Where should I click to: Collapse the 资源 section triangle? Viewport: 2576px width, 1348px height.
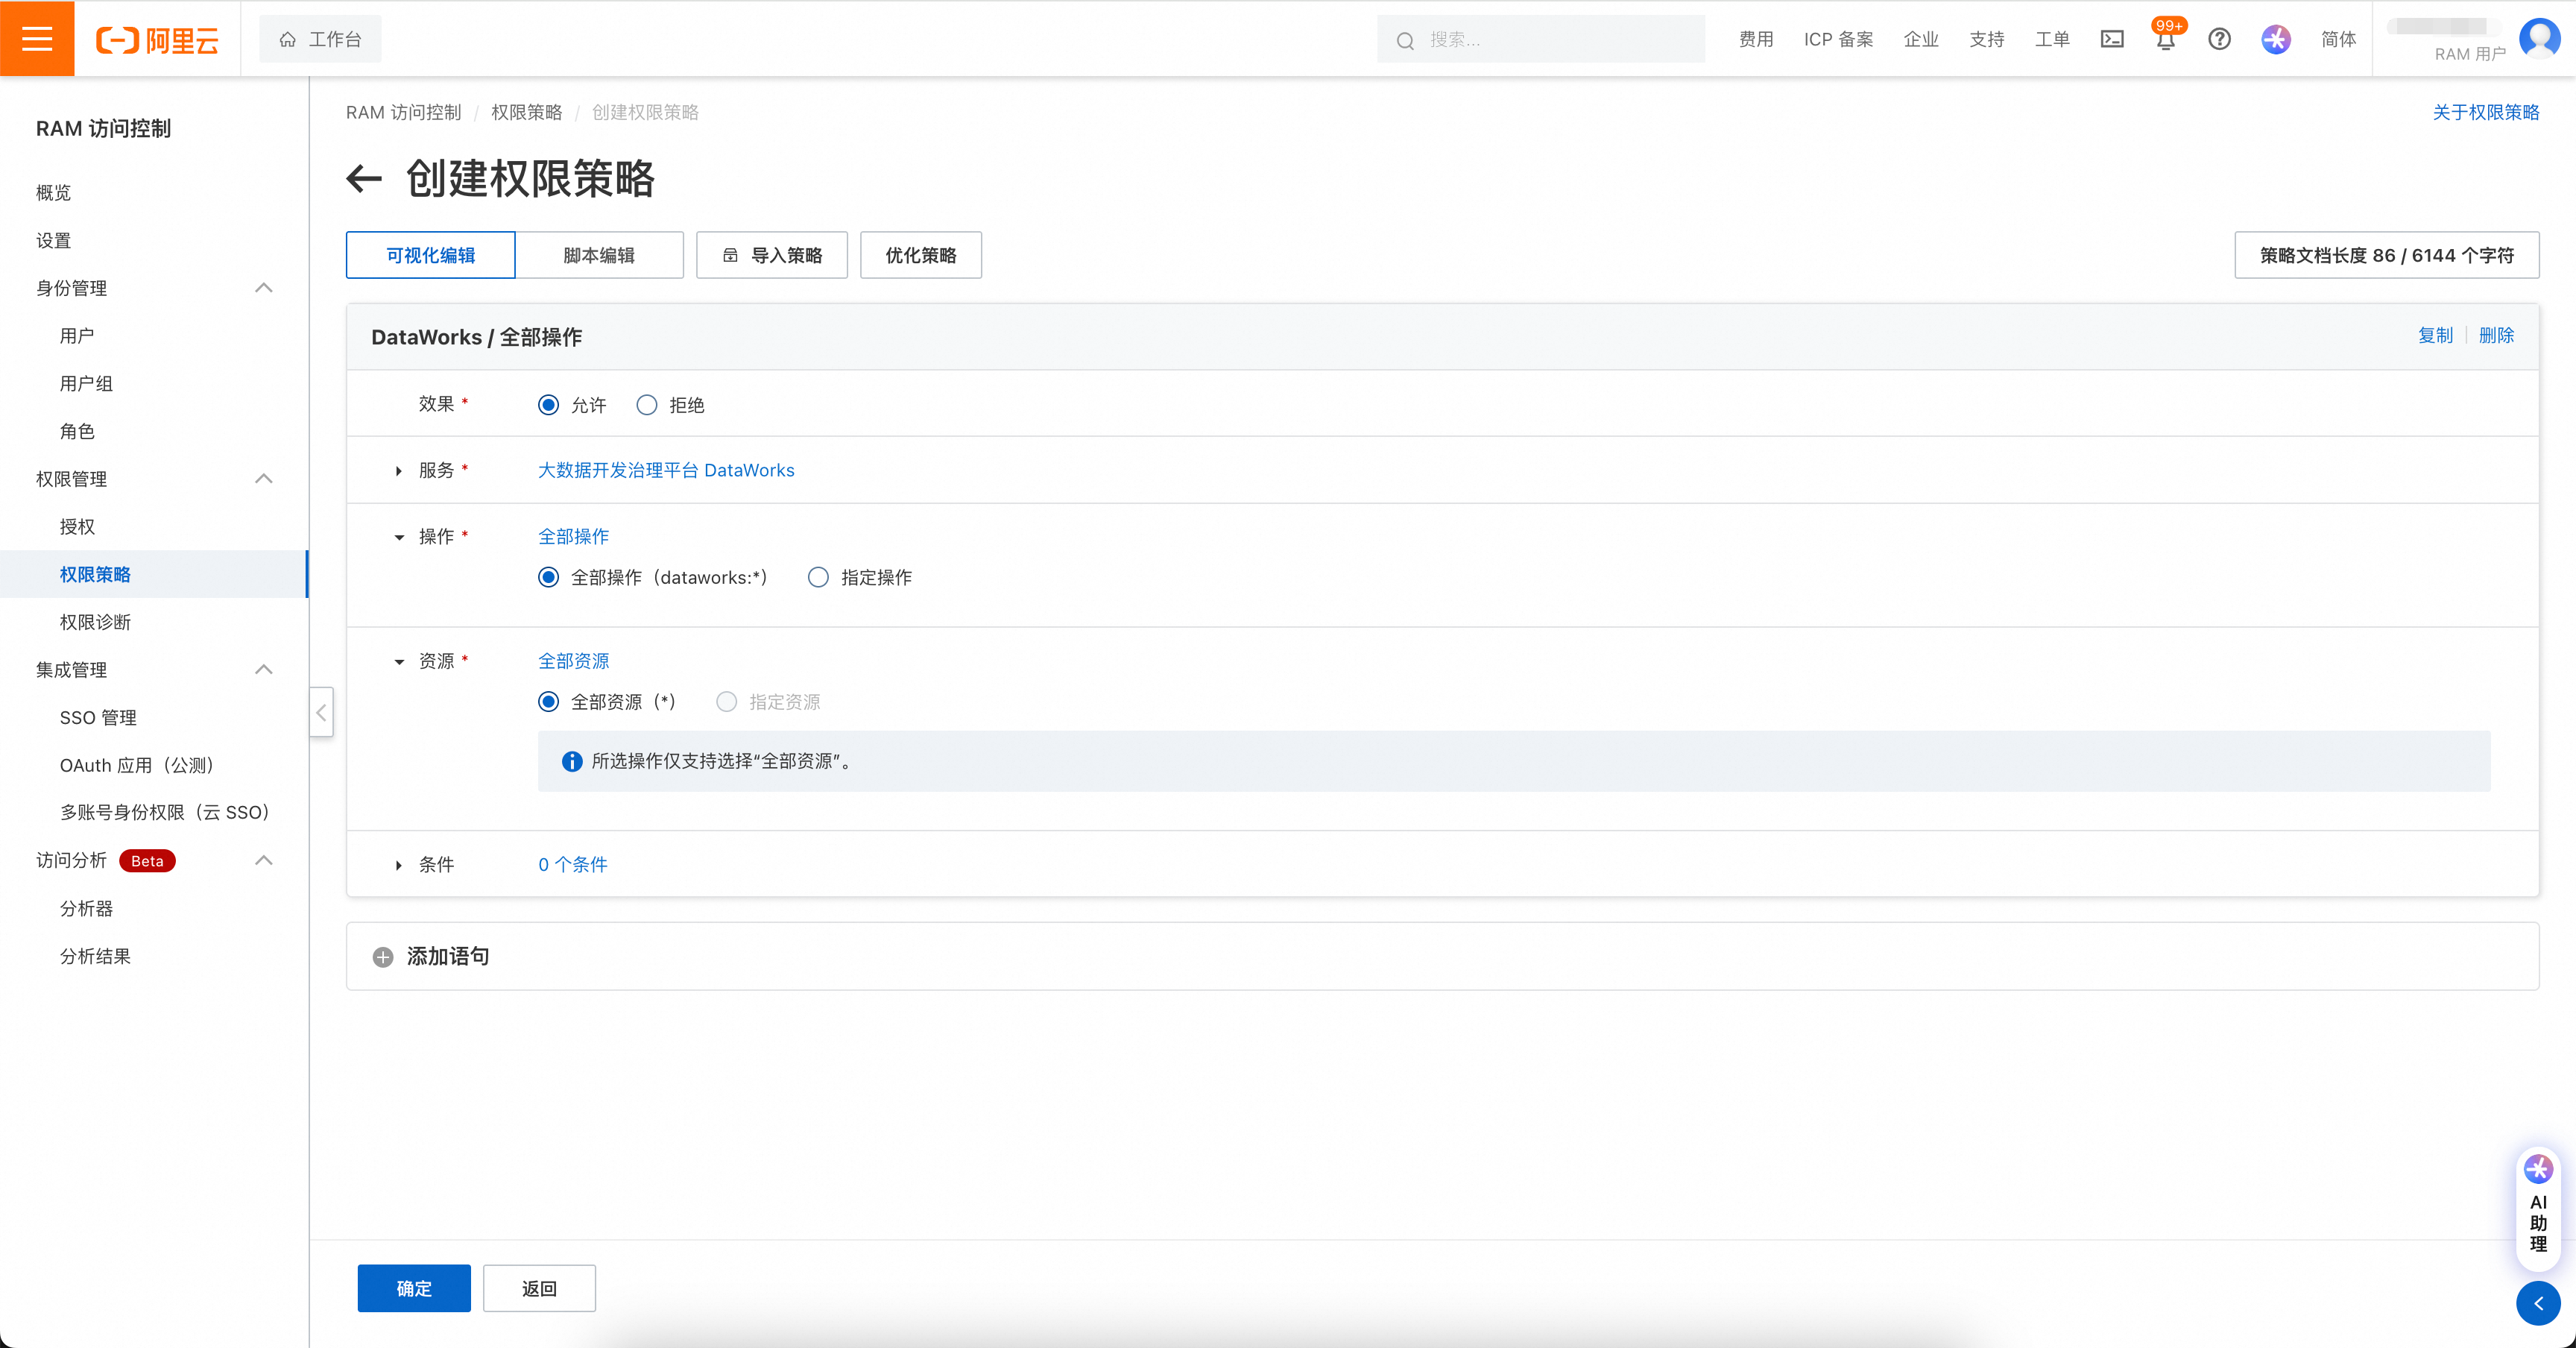coord(399,661)
